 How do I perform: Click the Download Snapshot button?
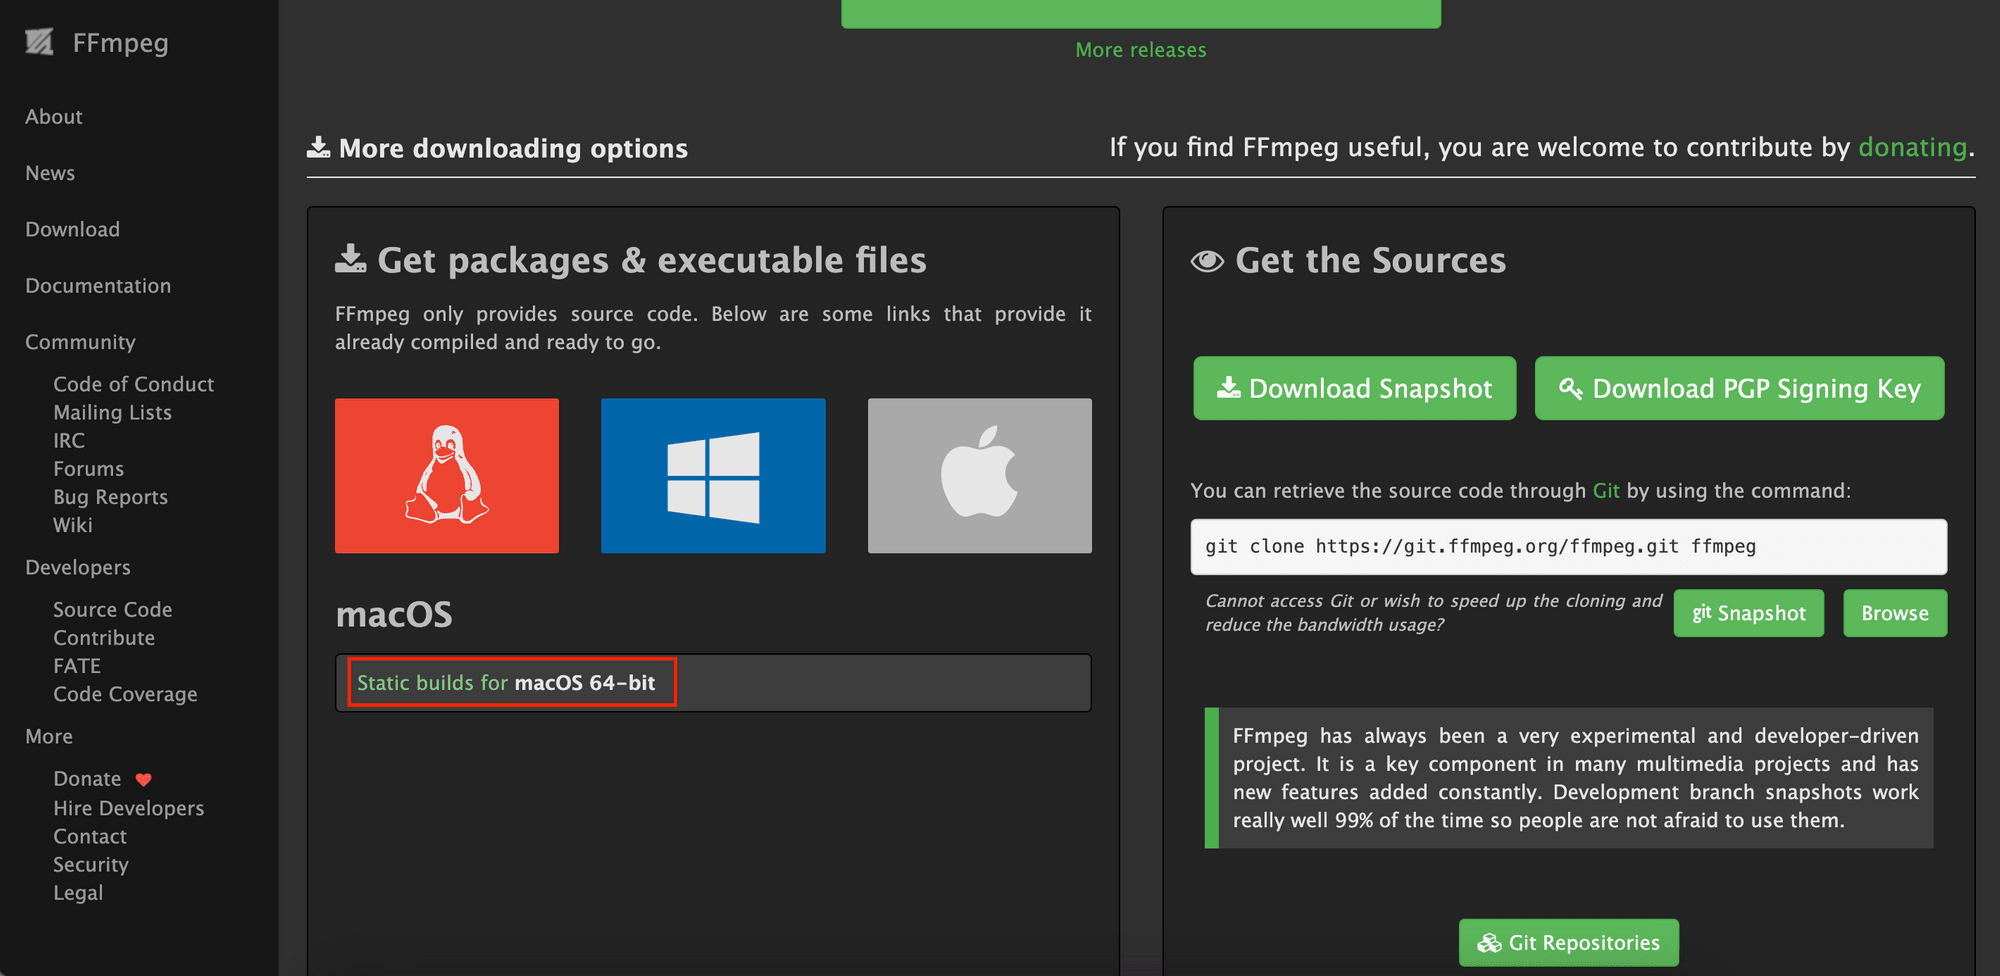coord(1354,388)
